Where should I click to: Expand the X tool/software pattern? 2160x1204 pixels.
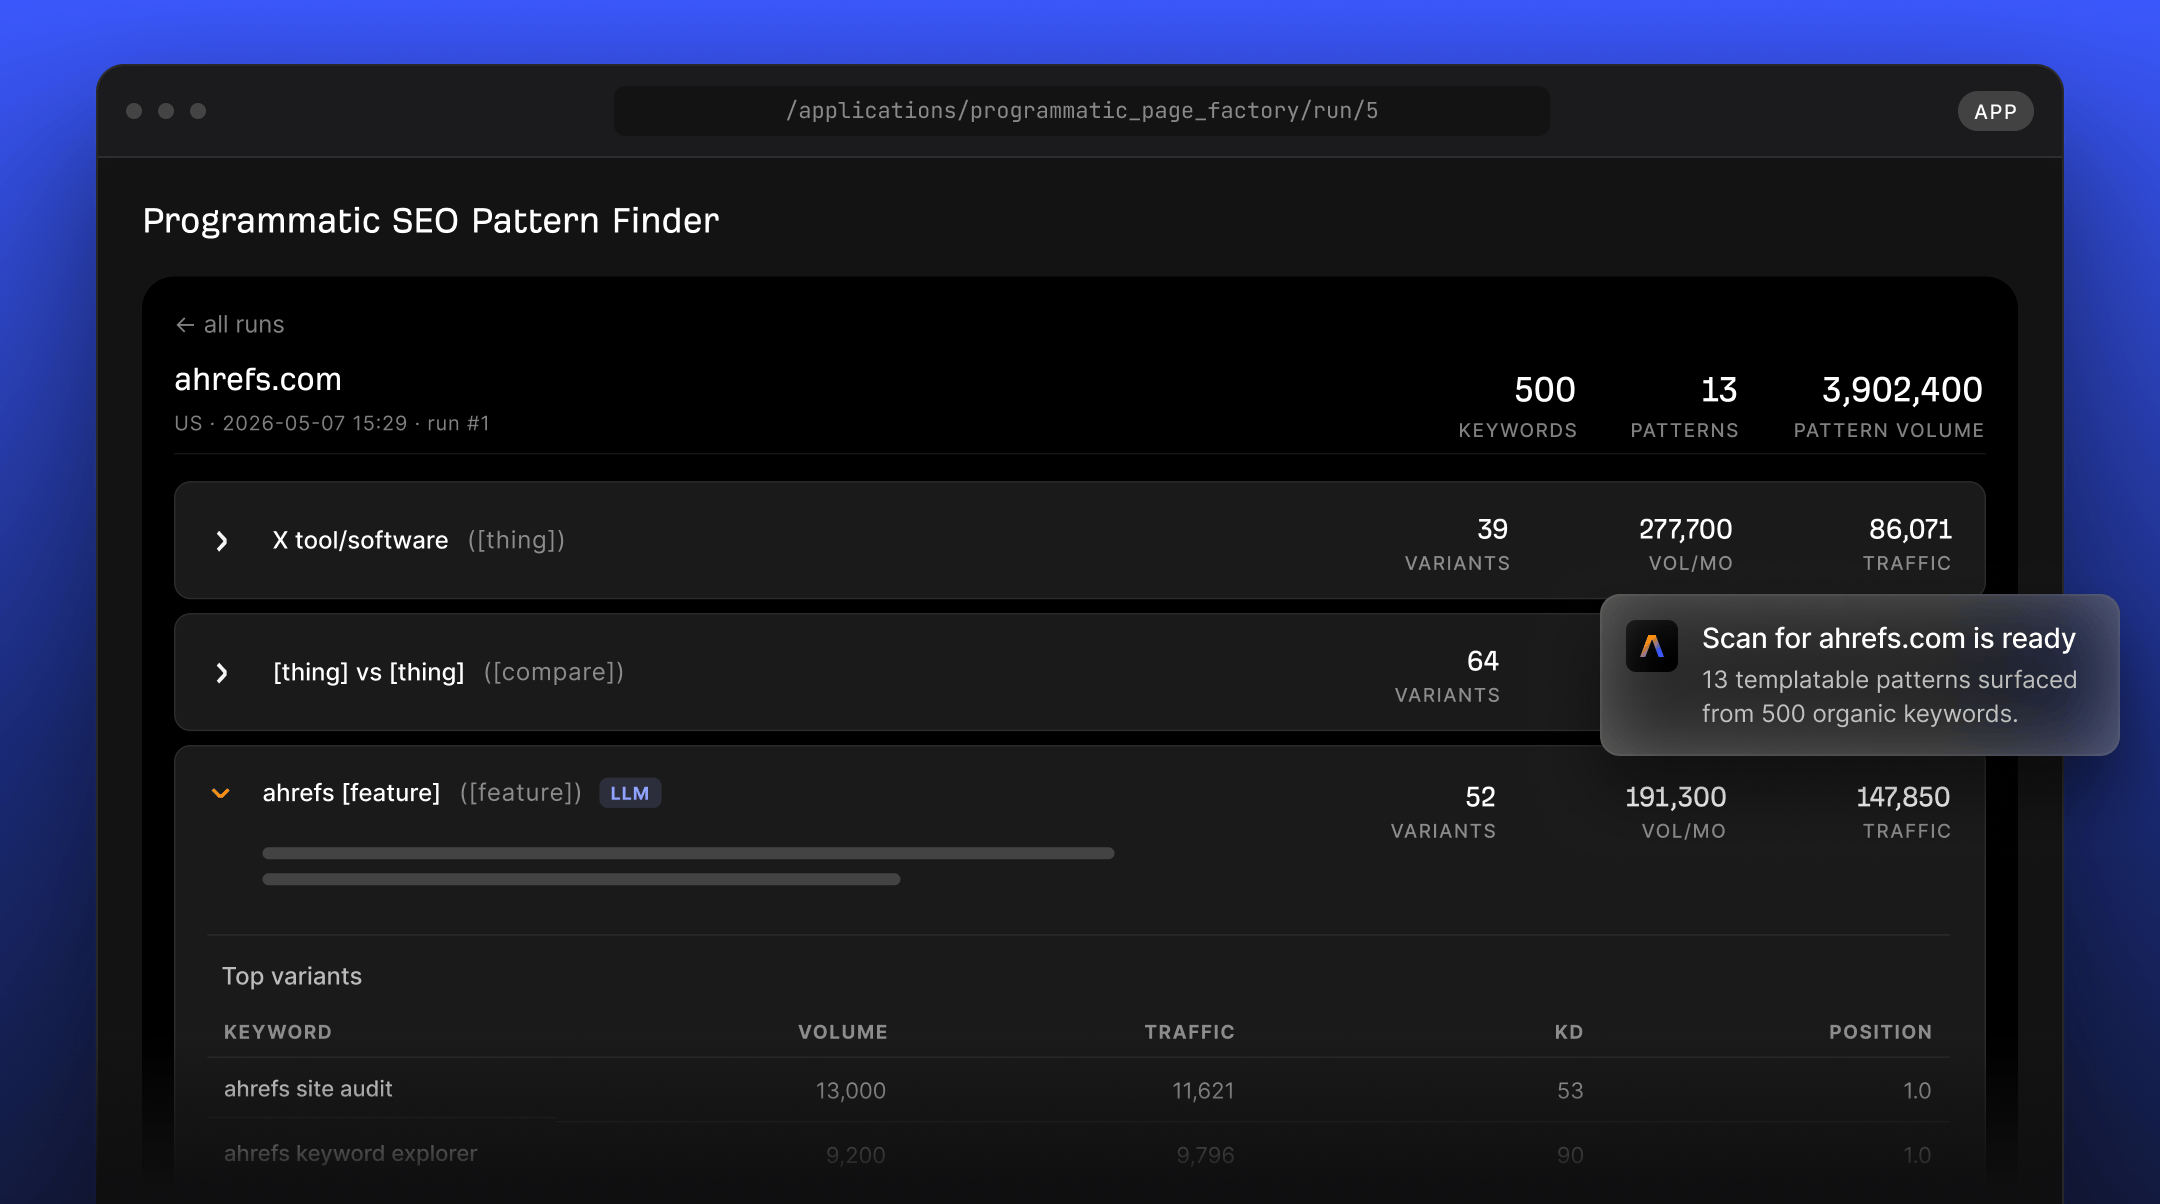point(222,541)
